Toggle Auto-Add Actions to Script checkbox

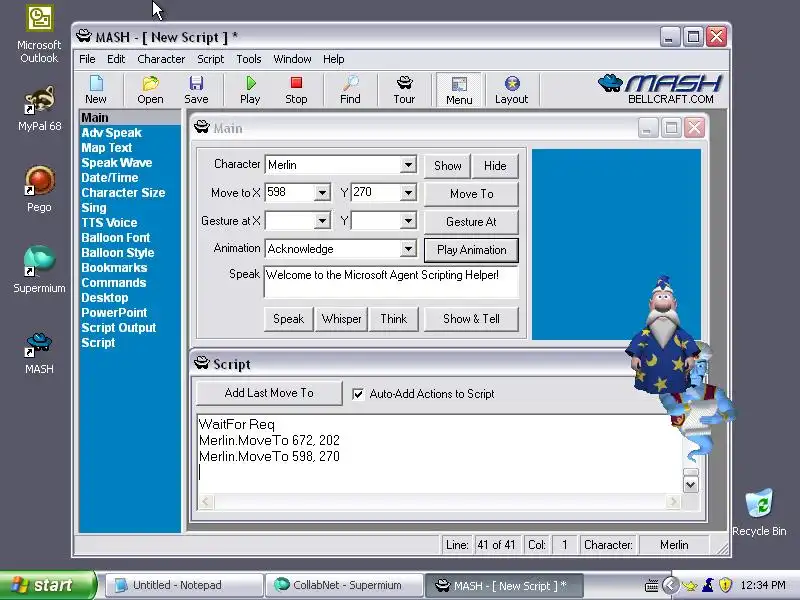(x=358, y=394)
